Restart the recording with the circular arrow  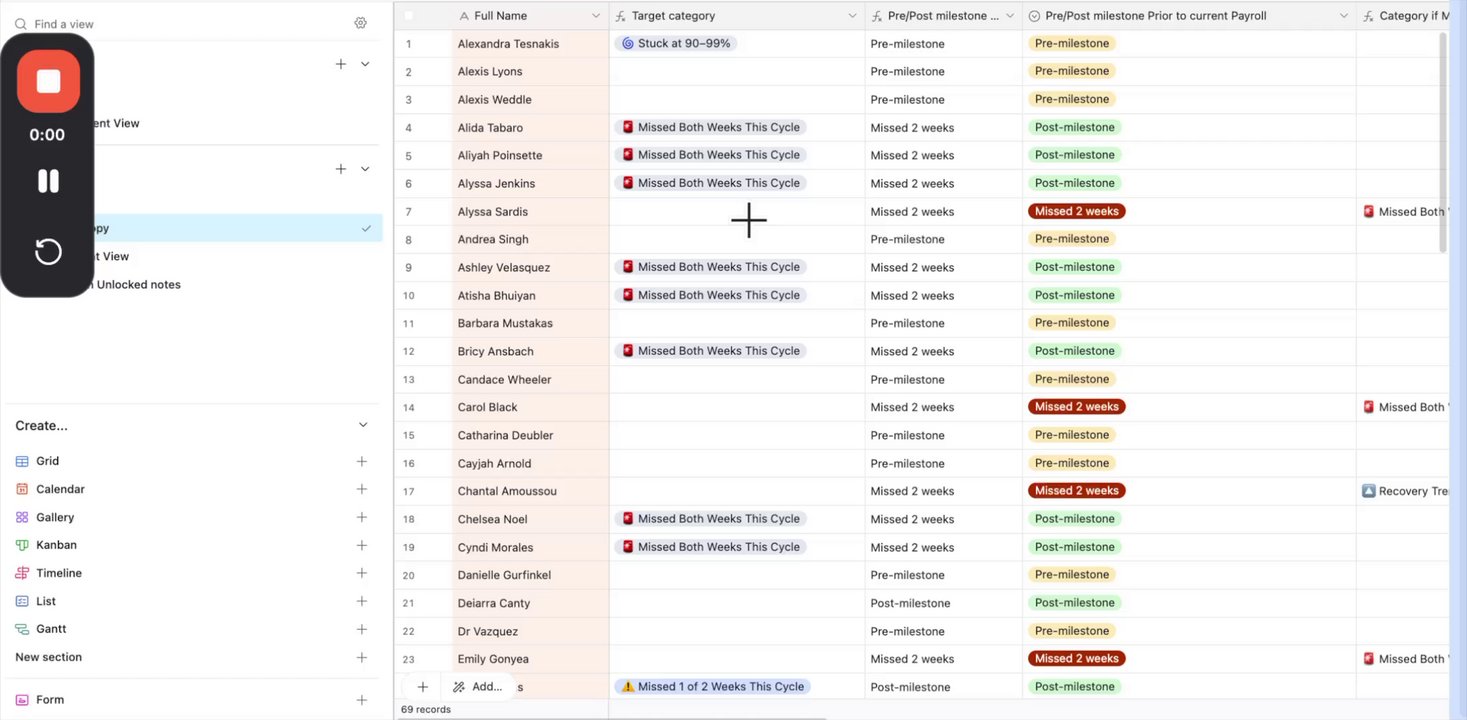[48, 251]
